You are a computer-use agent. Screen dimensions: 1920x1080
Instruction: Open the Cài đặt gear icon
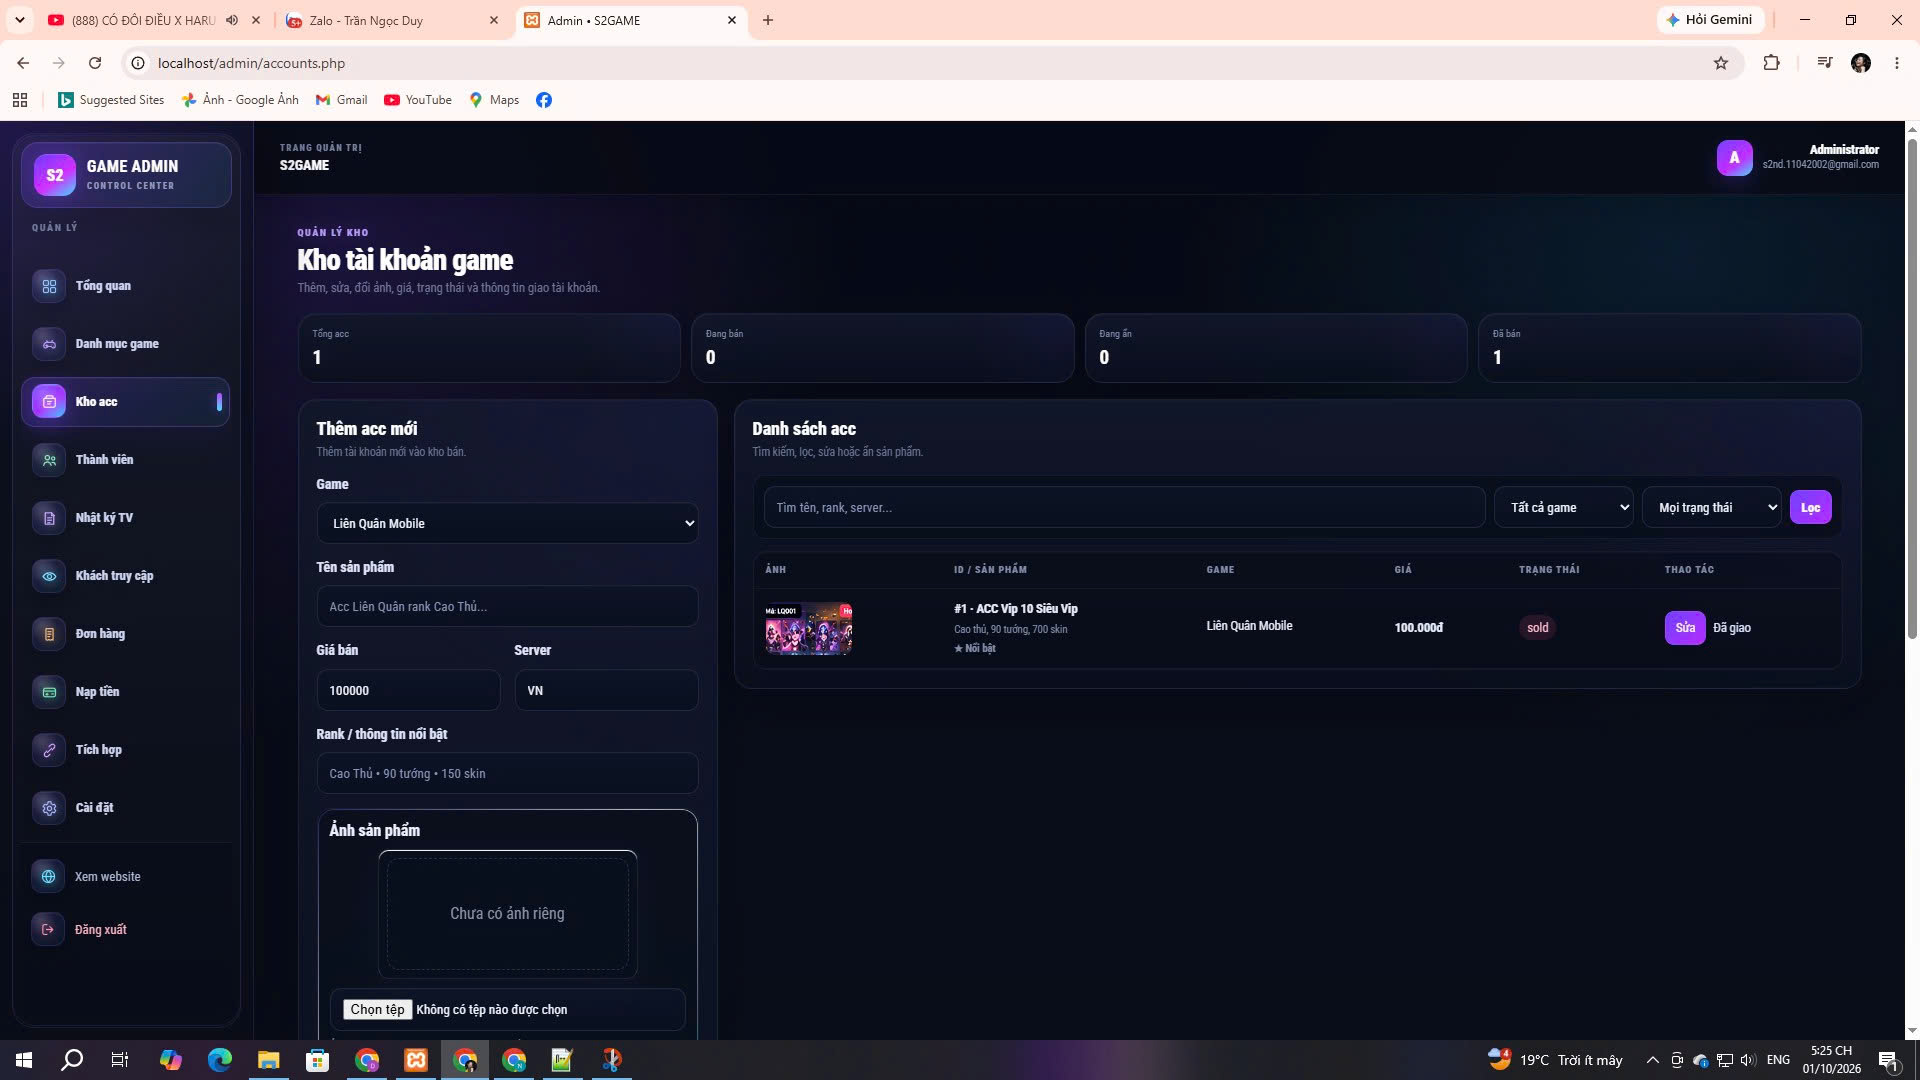49,808
